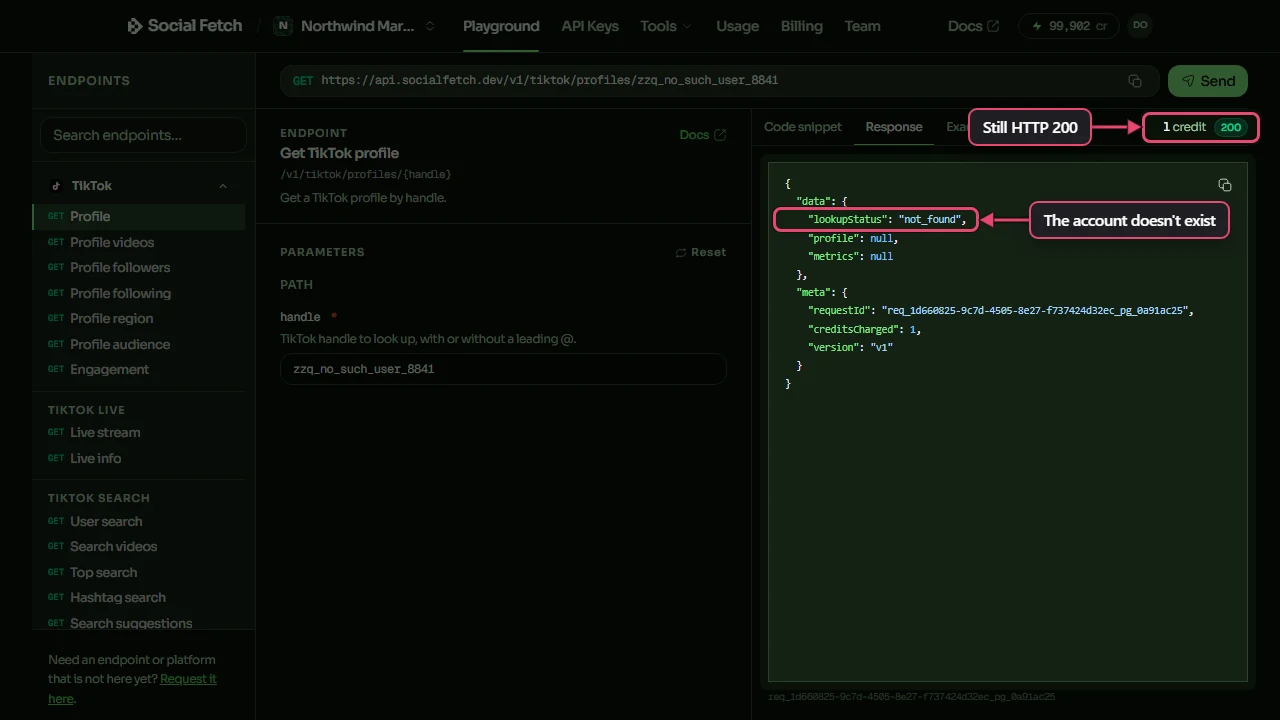Go to Playground tab
The height and width of the screenshot is (720, 1280).
(501, 26)
